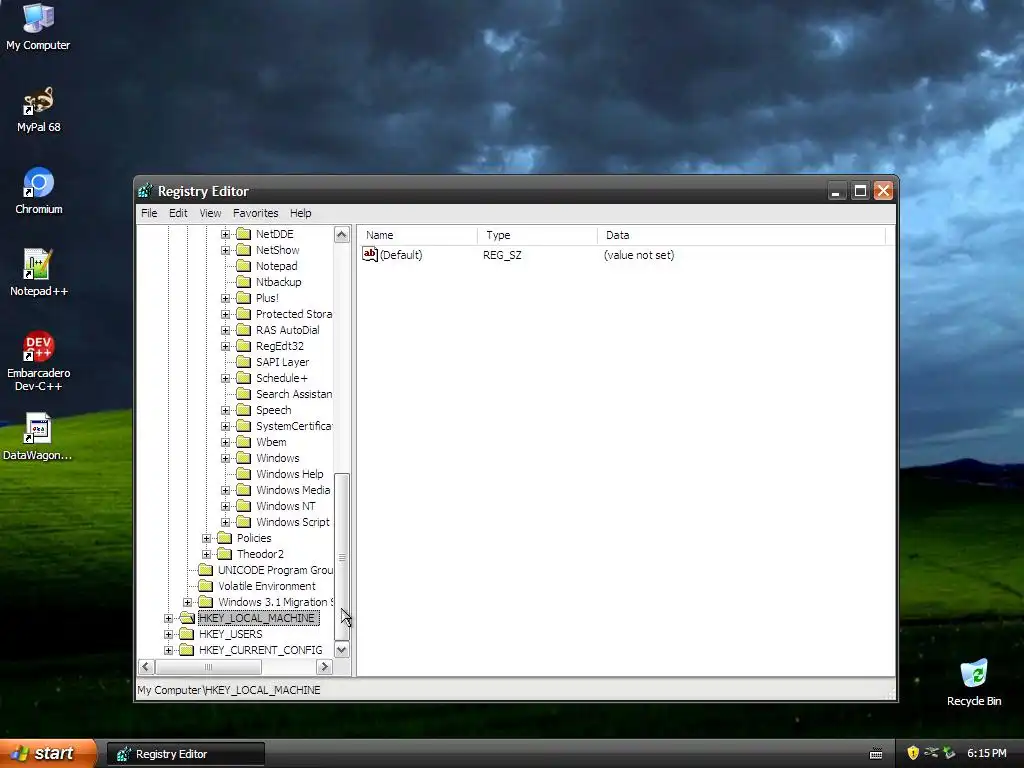The width and height of the screenshot is (1024, 768).
Task: Expand the Schedule+ key
Action: pyautogui.click(x=225, y=378)
